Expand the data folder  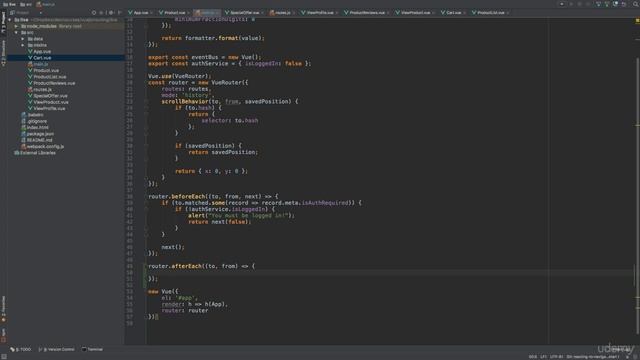click(x=23, y=39)
